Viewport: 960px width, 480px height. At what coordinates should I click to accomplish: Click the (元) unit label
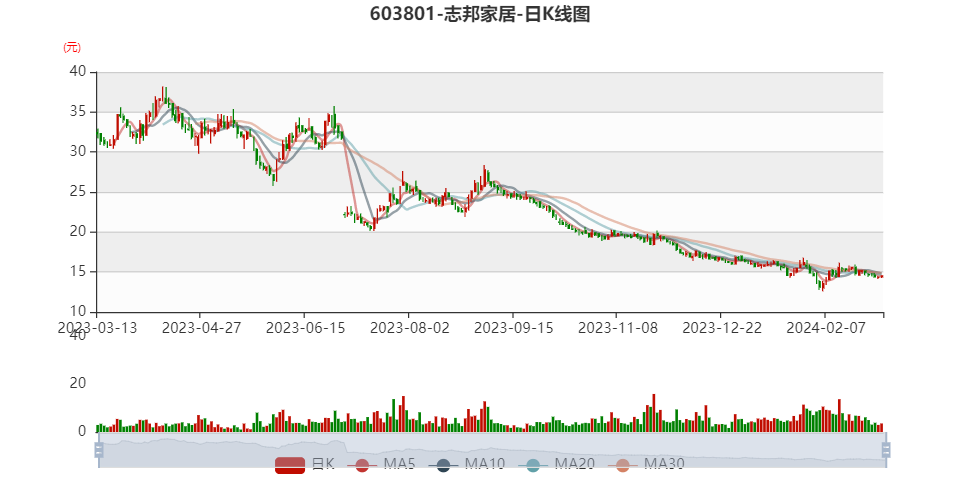point(72,47)
